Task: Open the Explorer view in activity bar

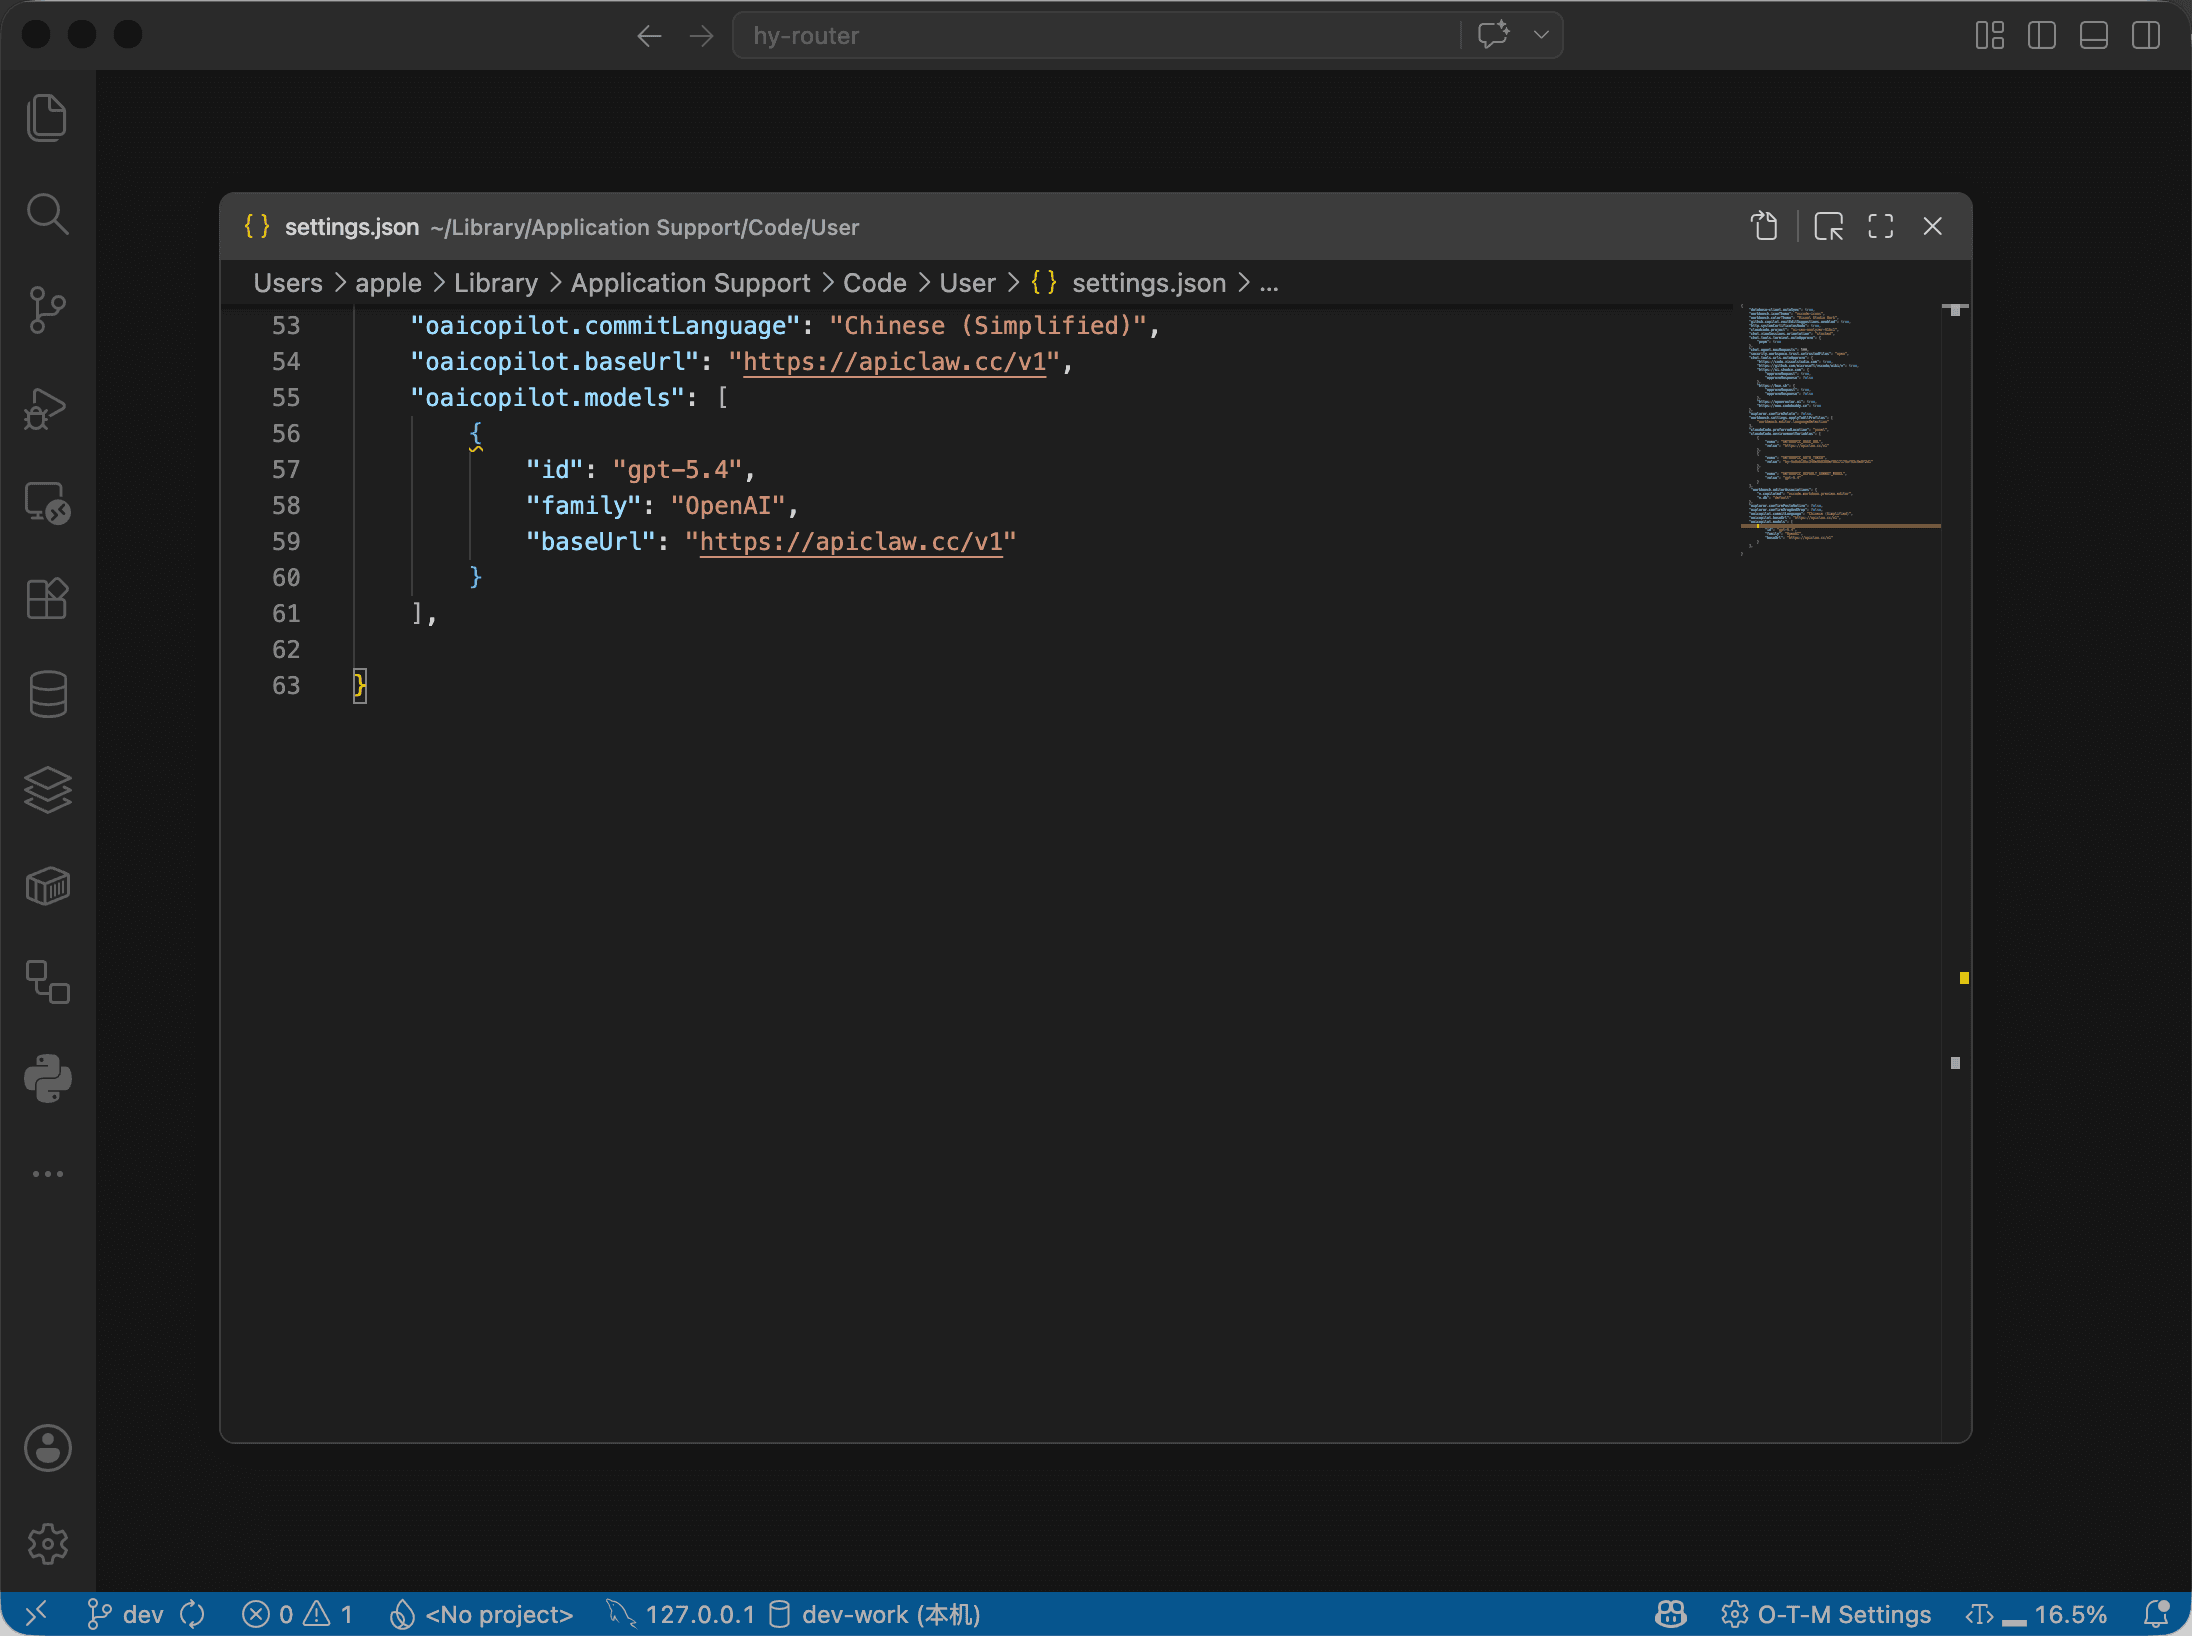Action: tap(47, 118)
